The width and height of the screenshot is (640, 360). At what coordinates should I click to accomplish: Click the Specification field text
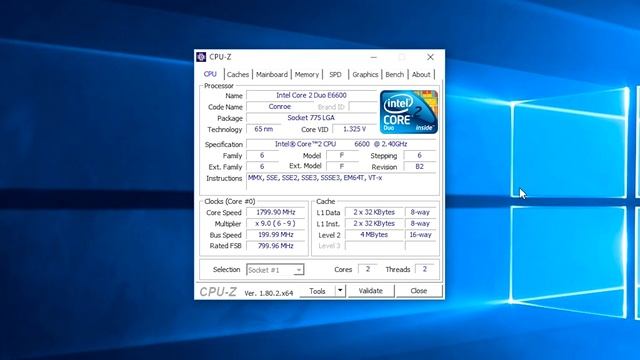point(341,144)
